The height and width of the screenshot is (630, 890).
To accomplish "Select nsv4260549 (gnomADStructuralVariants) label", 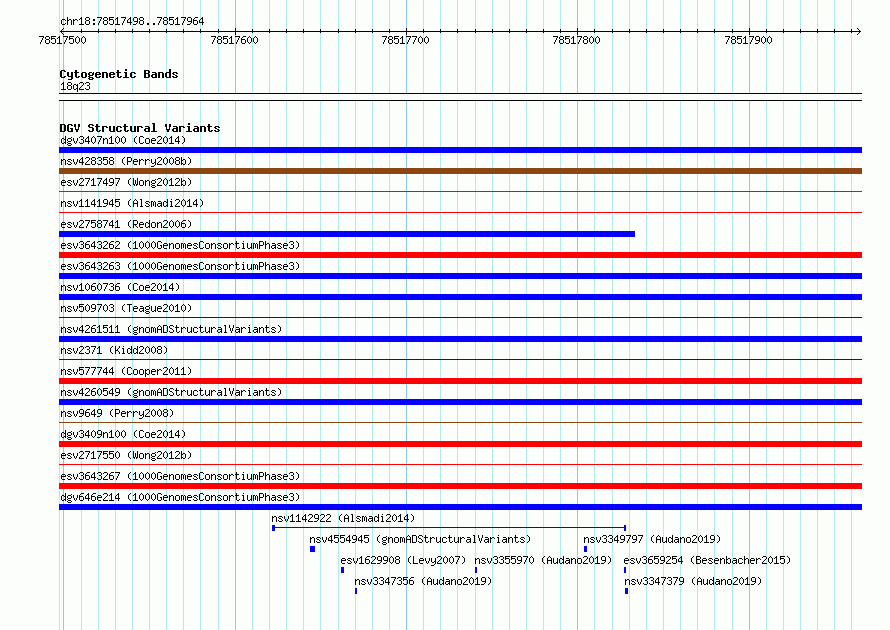I will 171,392.
